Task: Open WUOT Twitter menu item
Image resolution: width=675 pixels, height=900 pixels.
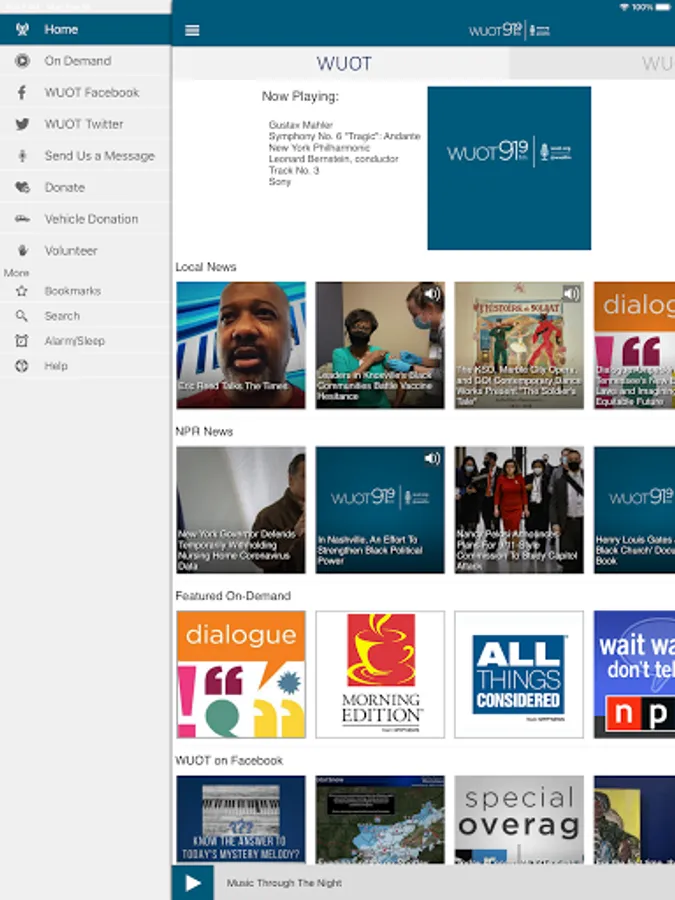Action: click(86, 124)
